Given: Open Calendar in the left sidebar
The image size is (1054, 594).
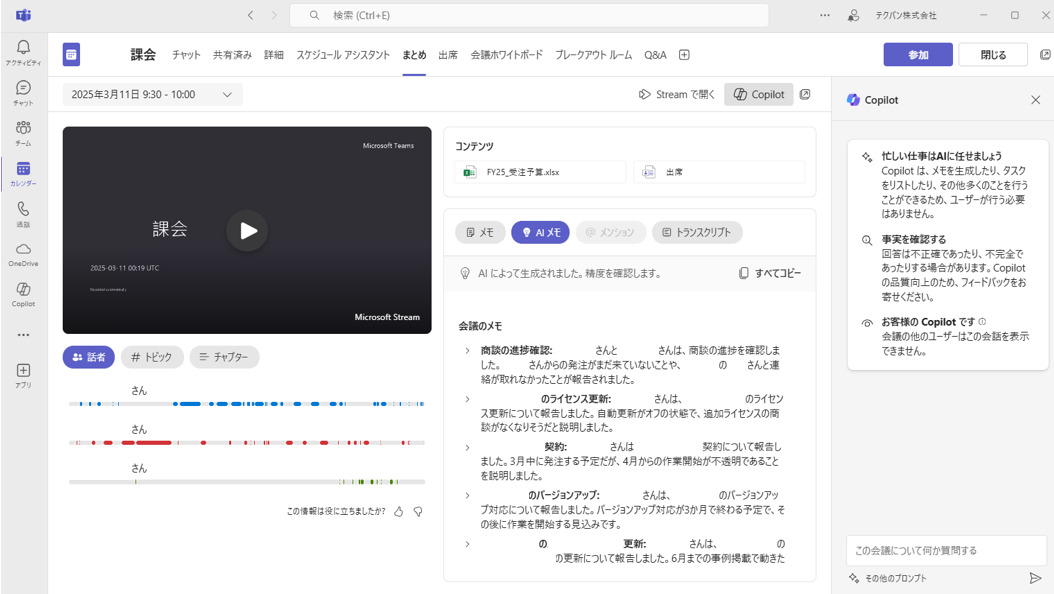Looking at the screenshot, I should tap(24, 173).
